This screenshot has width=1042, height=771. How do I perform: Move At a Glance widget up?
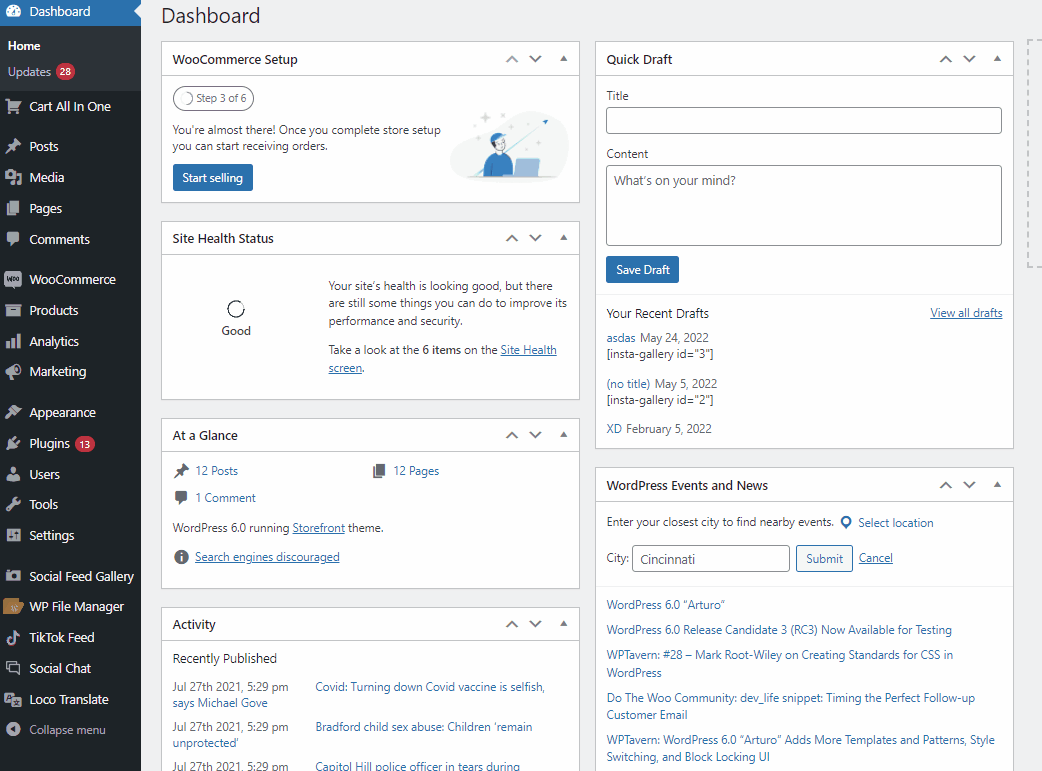coord(512,435)
